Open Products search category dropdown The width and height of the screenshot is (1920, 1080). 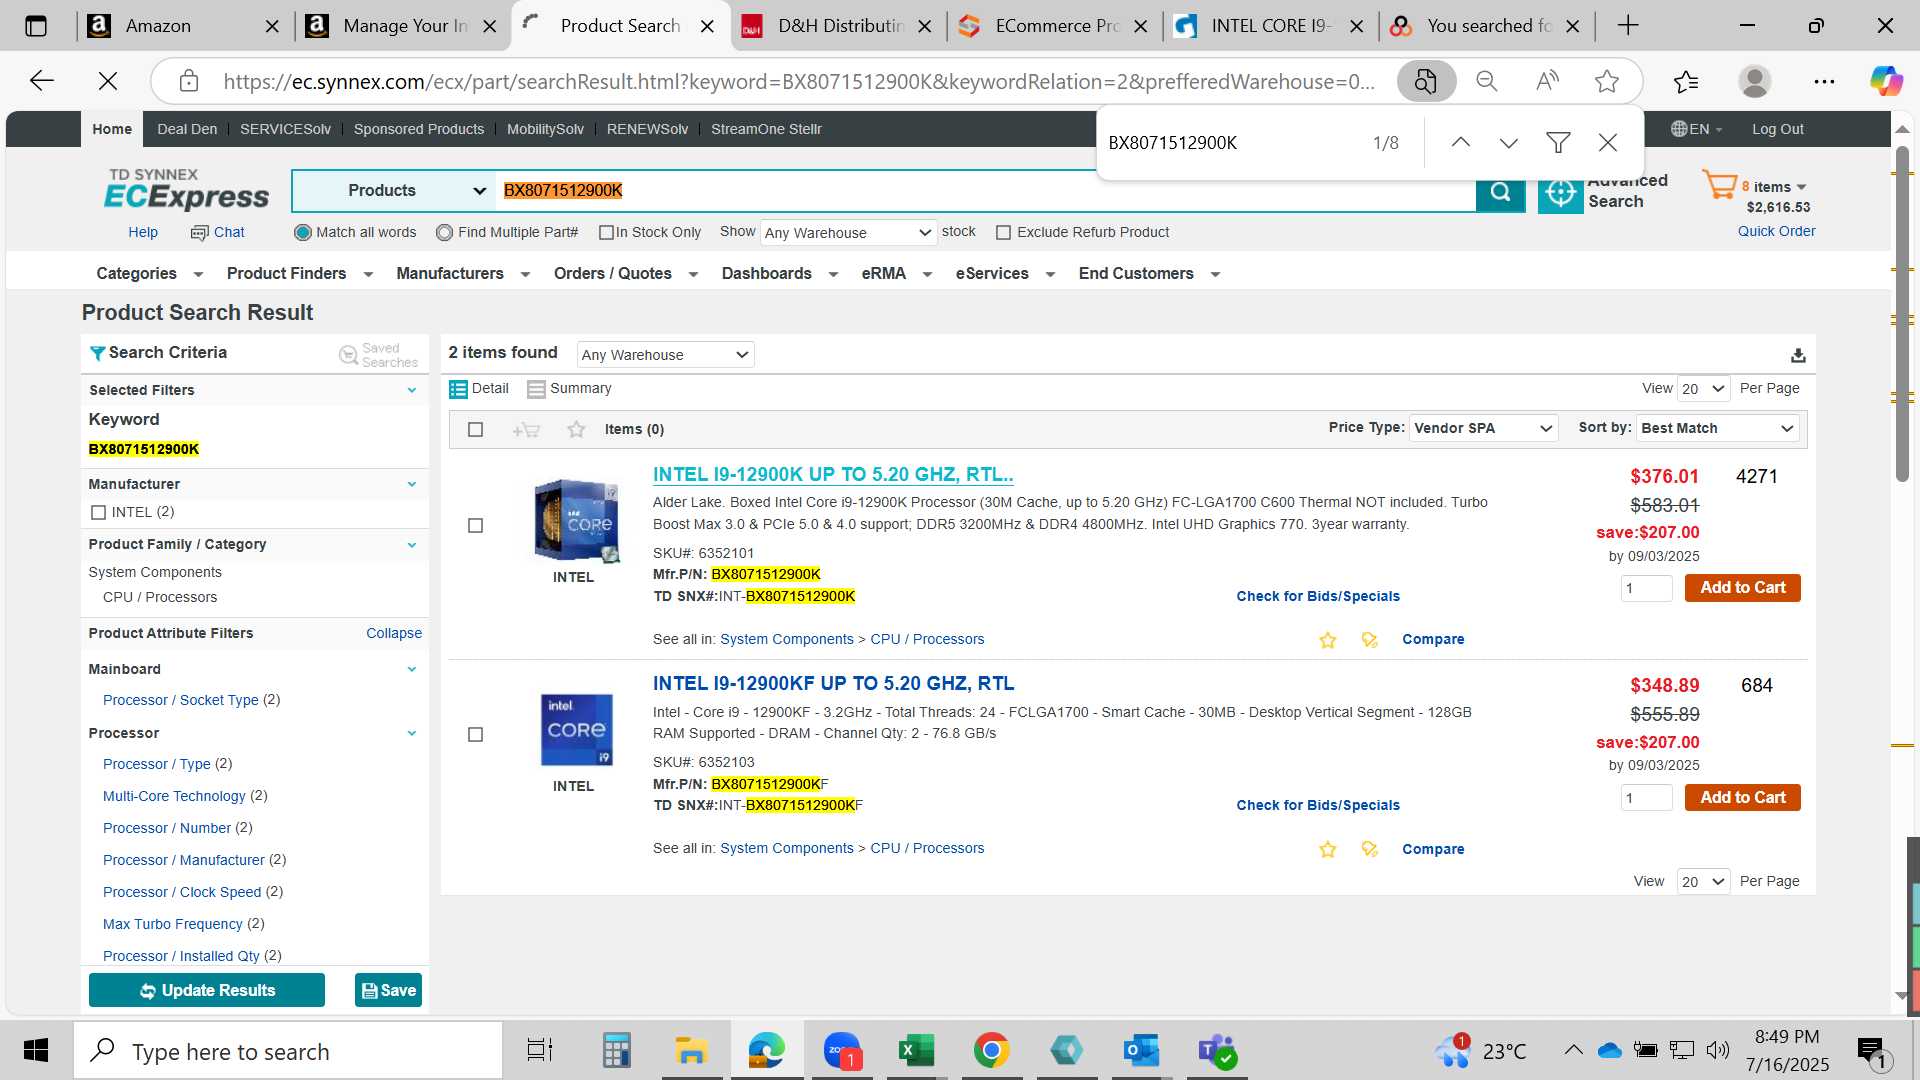coord(393,191)
